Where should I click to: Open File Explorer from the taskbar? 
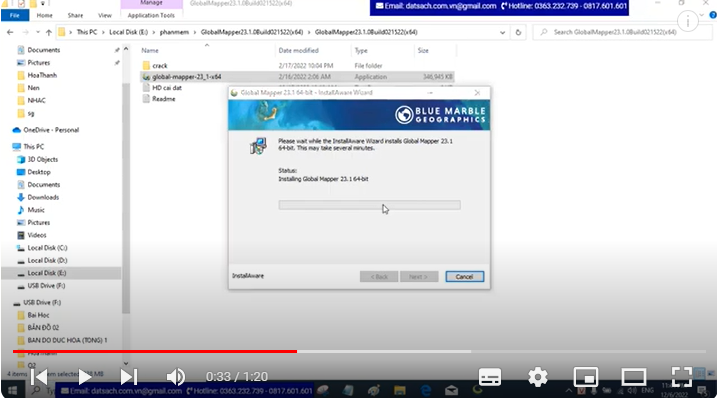click(x=400, y=391)
